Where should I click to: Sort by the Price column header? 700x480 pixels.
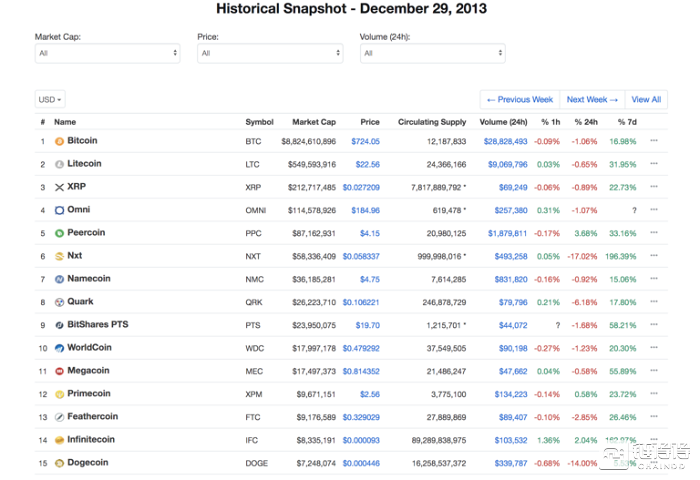click(370, 122)
